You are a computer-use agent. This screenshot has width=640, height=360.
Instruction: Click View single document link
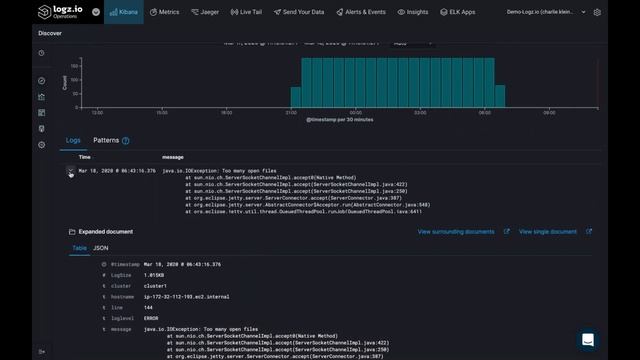click(548, 232)
